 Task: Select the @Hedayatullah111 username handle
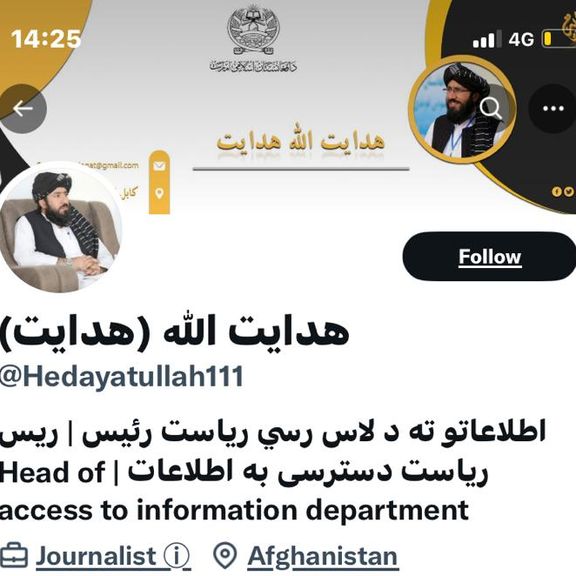coord(121,377)
